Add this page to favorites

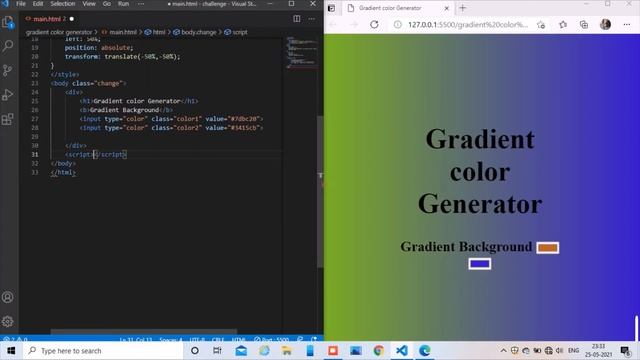tap(541, 25)
